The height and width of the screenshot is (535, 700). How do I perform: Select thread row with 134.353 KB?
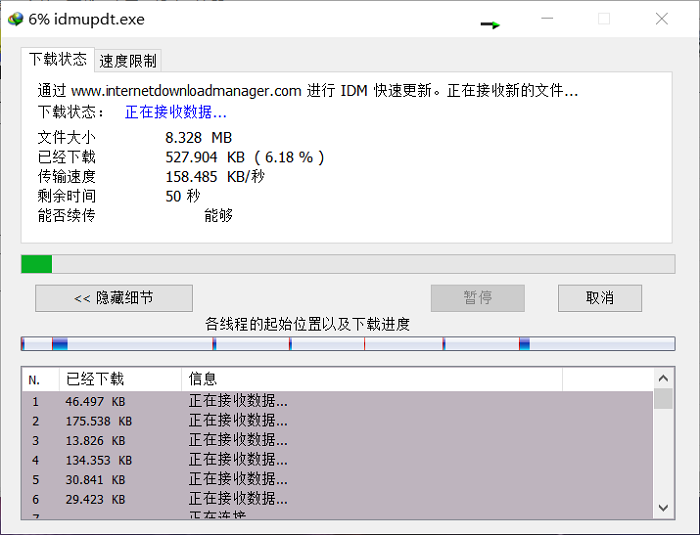tap(338, 460)
